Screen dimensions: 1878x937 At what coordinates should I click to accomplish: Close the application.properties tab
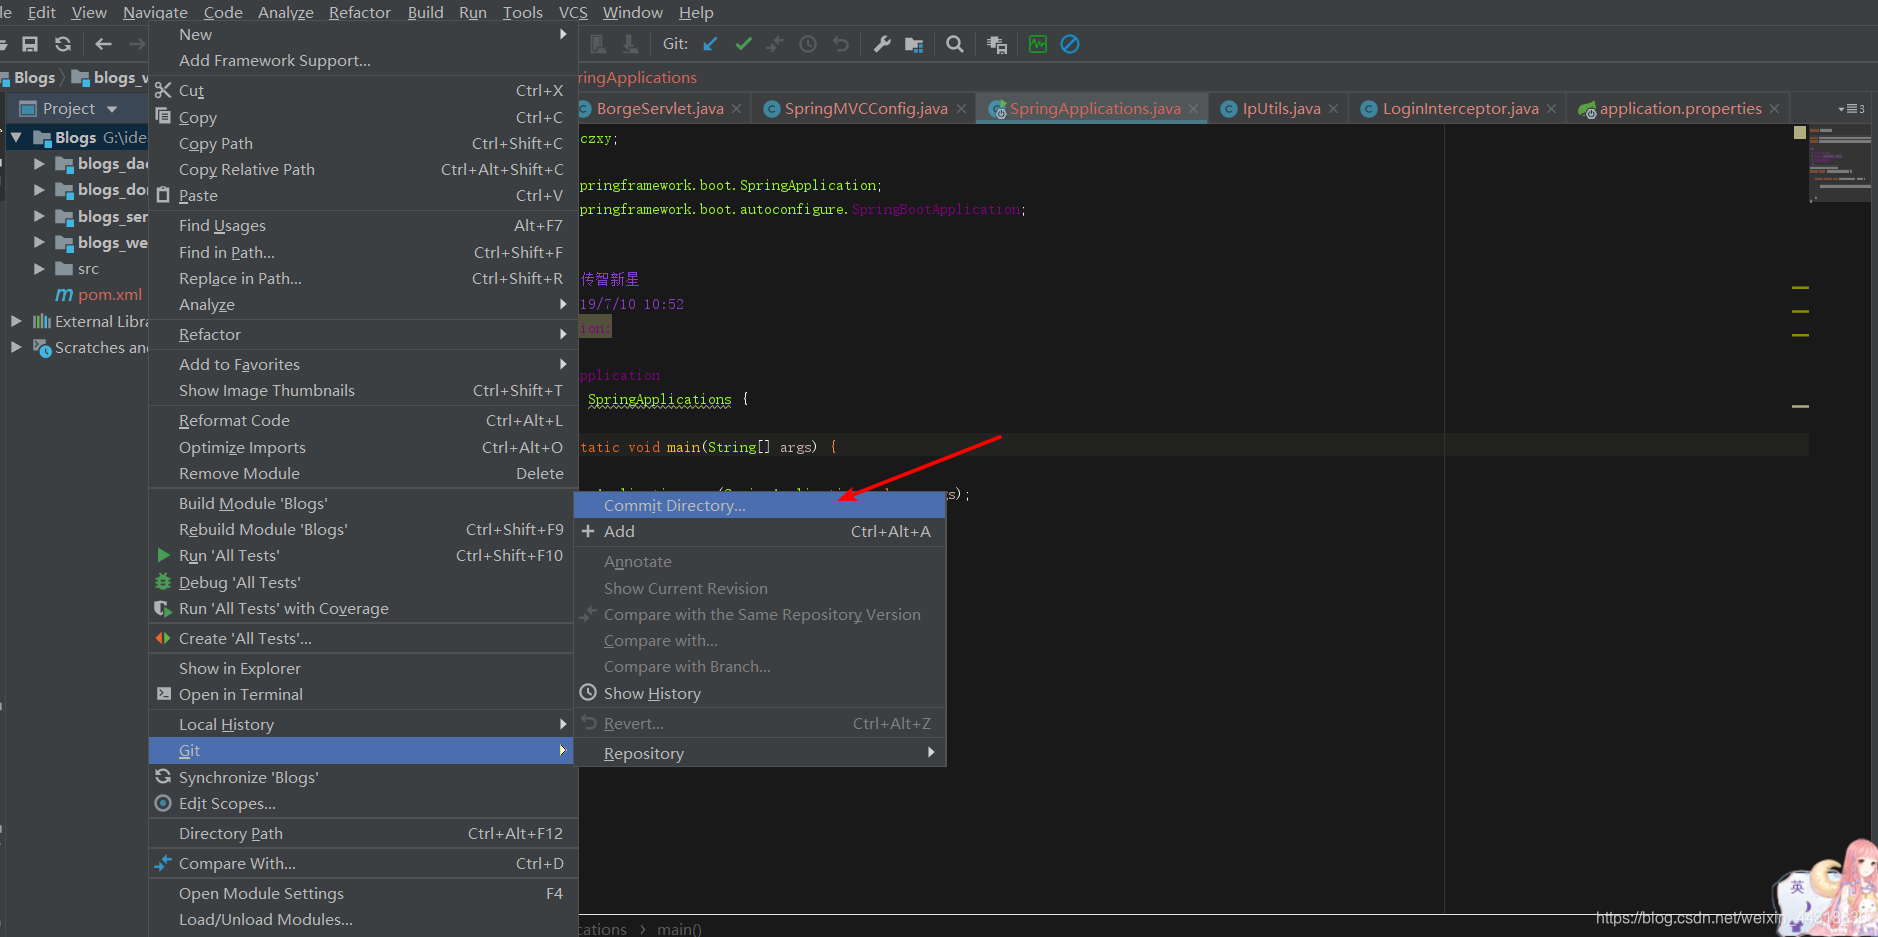(x=1774, y=109)
